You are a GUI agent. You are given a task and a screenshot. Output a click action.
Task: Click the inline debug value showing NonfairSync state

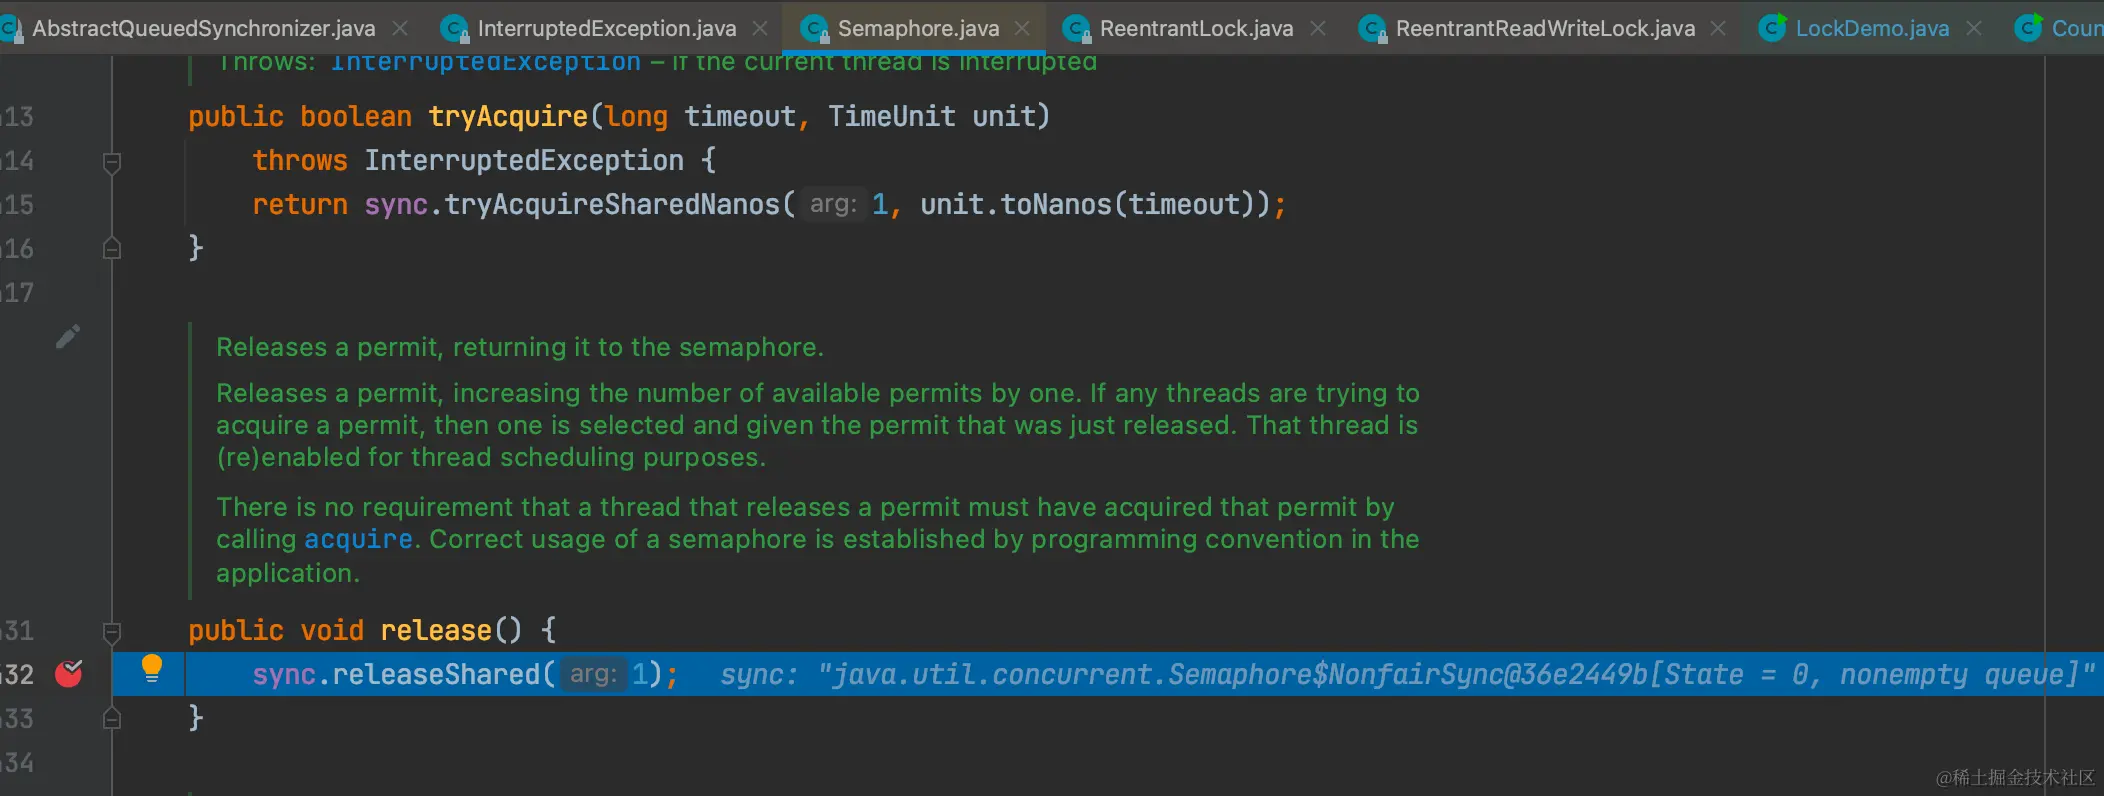[1407, 675]
